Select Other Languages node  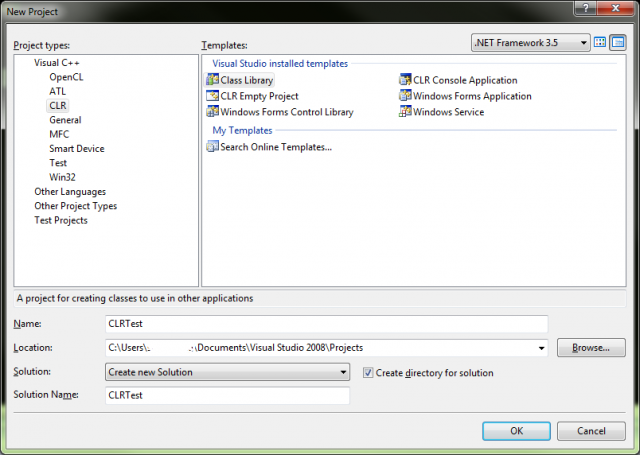[x=70, y=191]
